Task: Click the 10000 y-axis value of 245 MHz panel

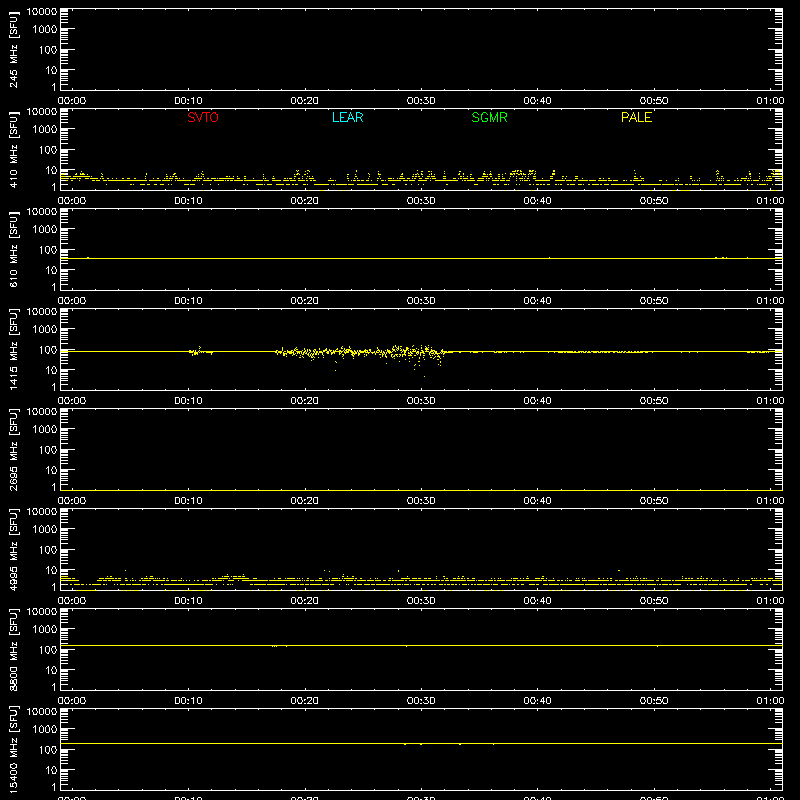Action: click(42, 12)
